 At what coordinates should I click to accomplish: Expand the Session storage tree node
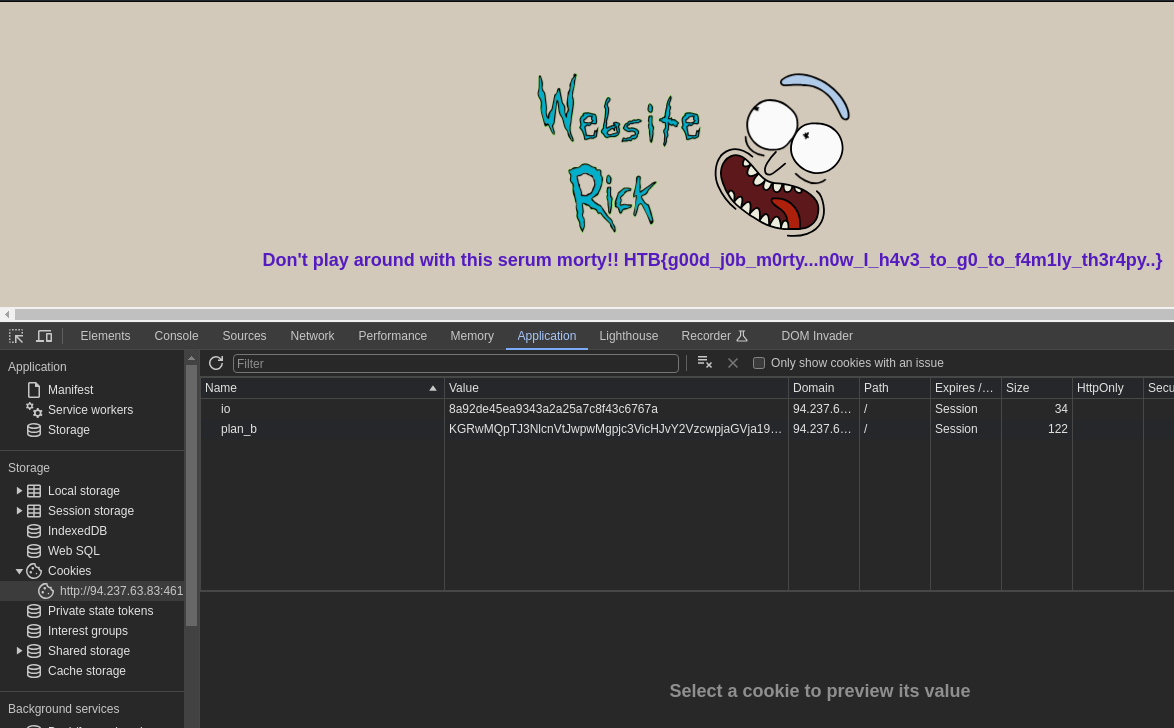19,511
